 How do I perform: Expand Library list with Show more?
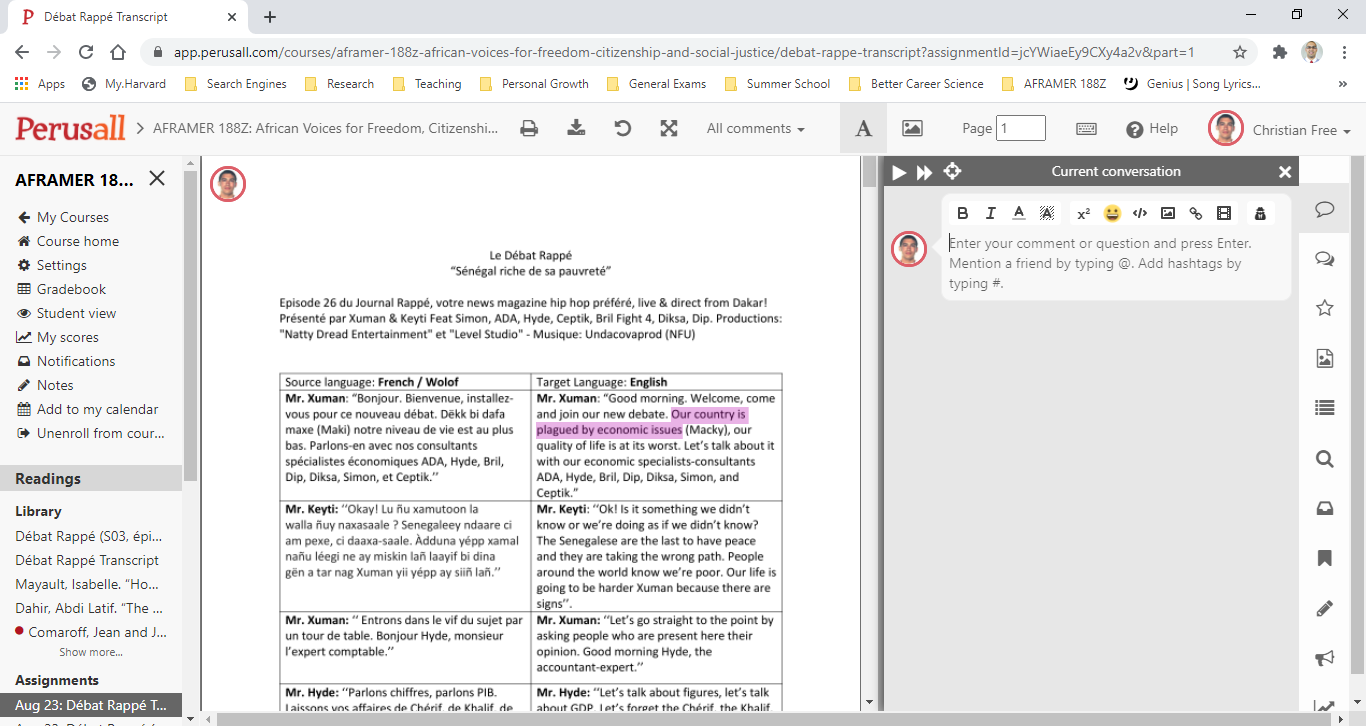point(91,652)
